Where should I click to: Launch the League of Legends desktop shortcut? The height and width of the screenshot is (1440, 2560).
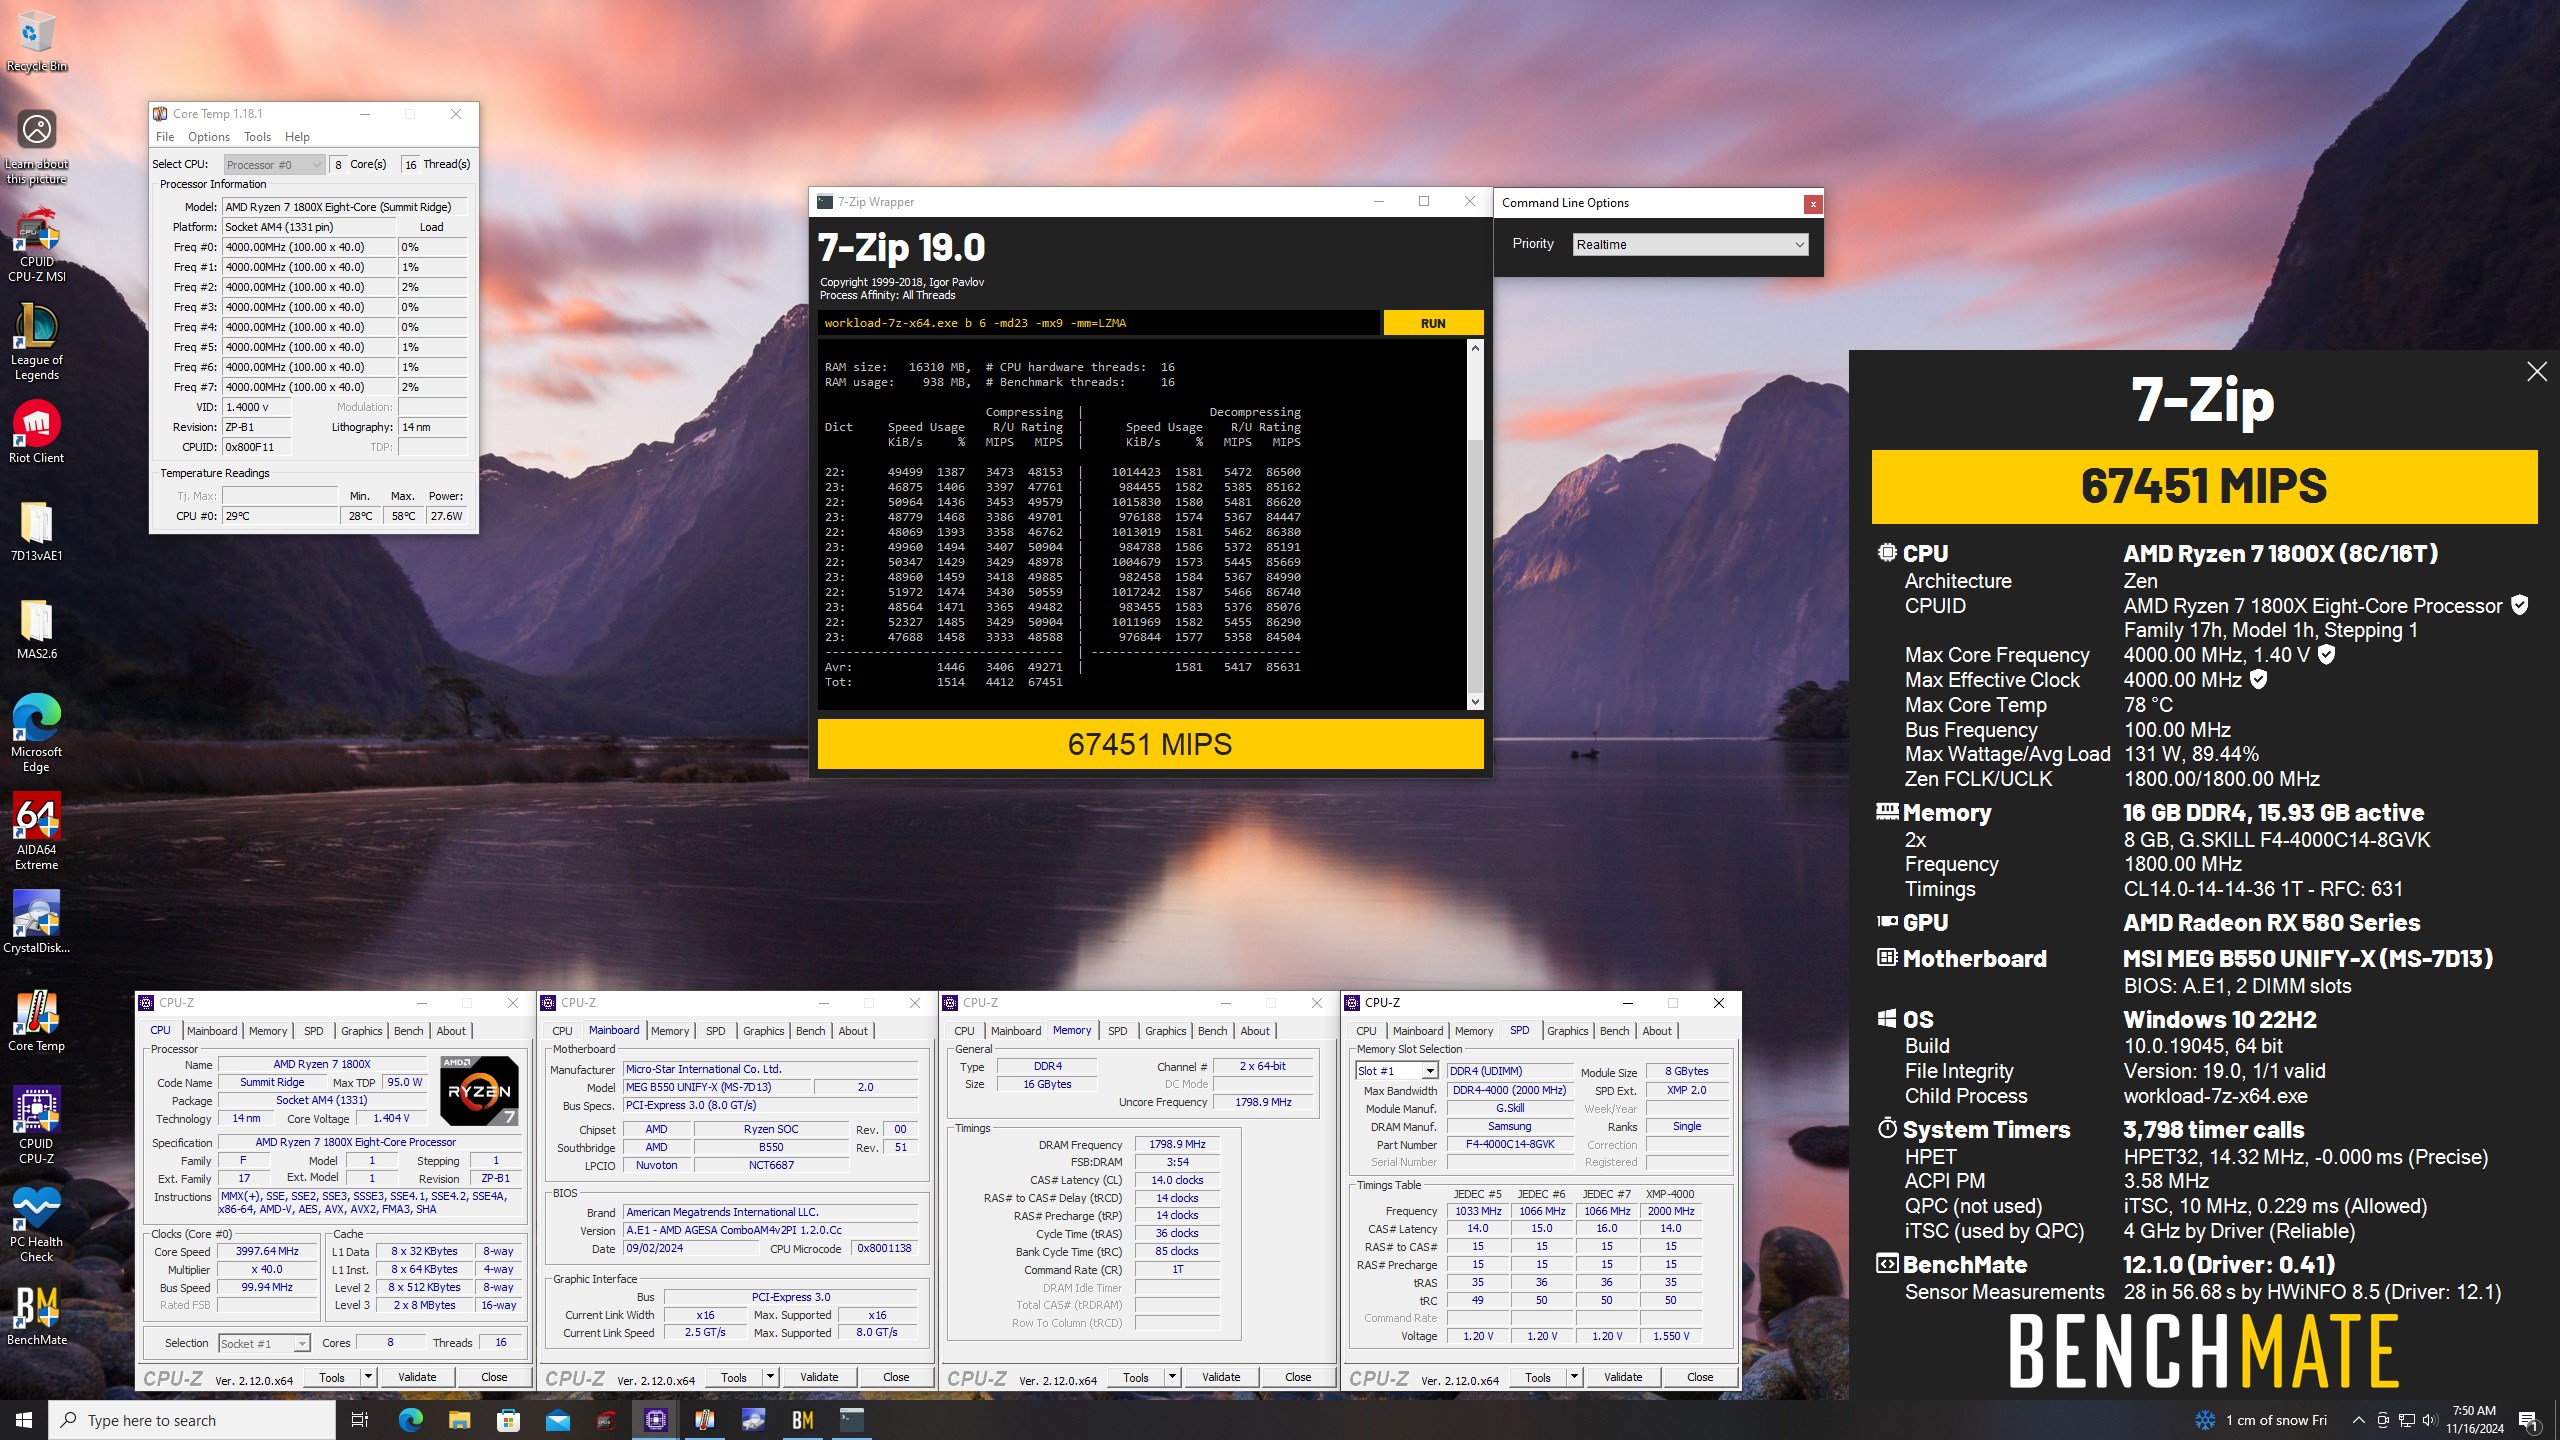point(37,341)
